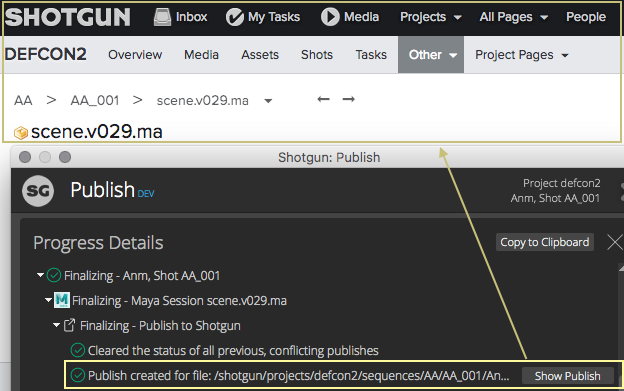The height and width of the screenshot is (391, 624).
Task: Close the Progress Details panel with X
Action: (x=614, y=242)
